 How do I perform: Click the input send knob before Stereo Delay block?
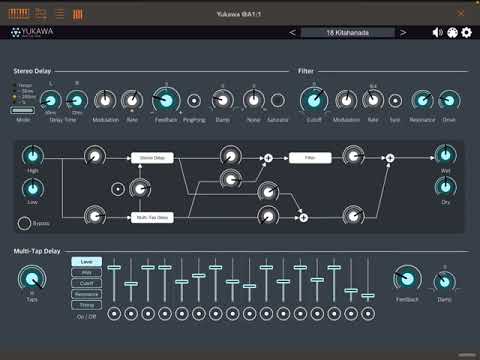(95, 156)
